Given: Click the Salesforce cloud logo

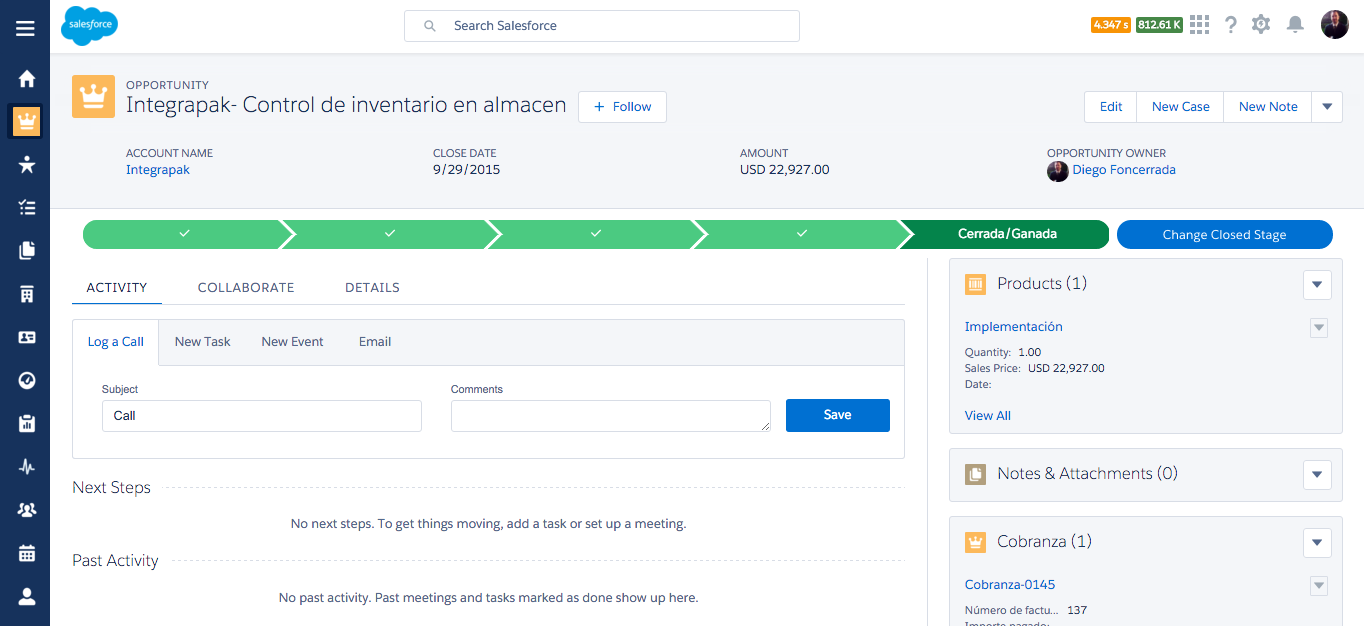Looking at the screenshot, I should [x=89, y=25].
